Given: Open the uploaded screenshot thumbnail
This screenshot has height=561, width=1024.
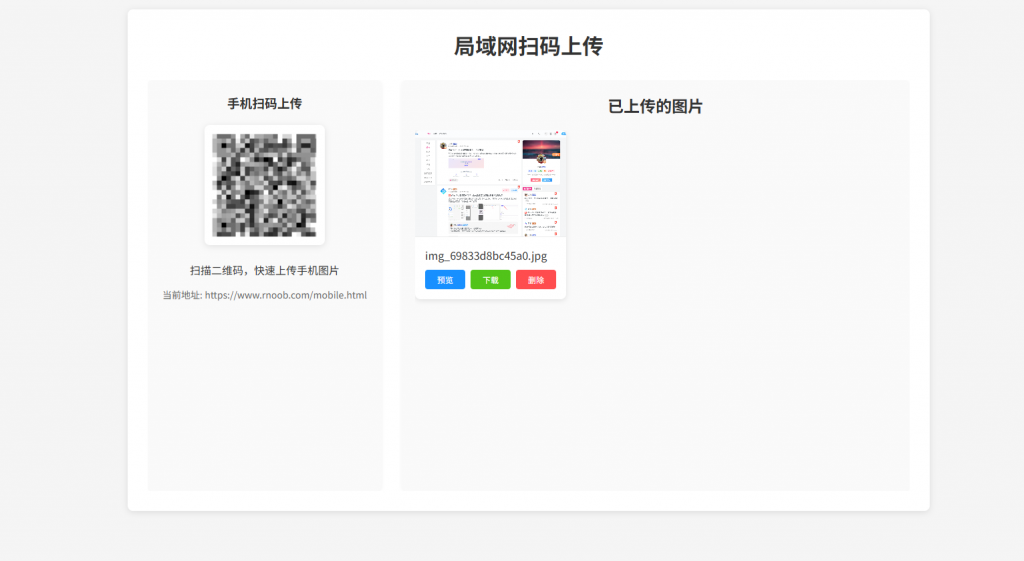Looking at the screenshot, I should (490, 184).
